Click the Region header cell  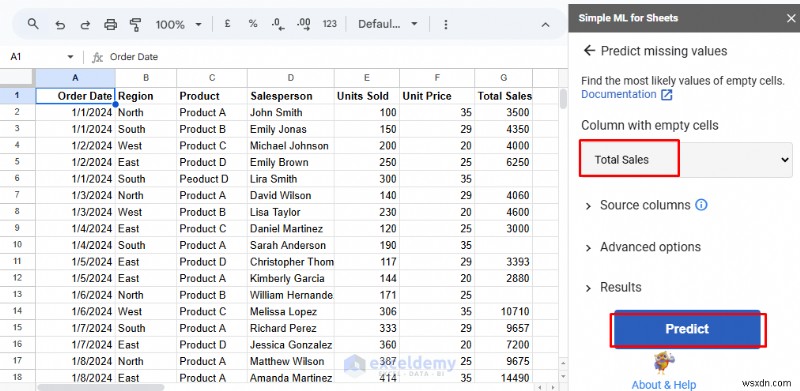click(x=146, y=96)
